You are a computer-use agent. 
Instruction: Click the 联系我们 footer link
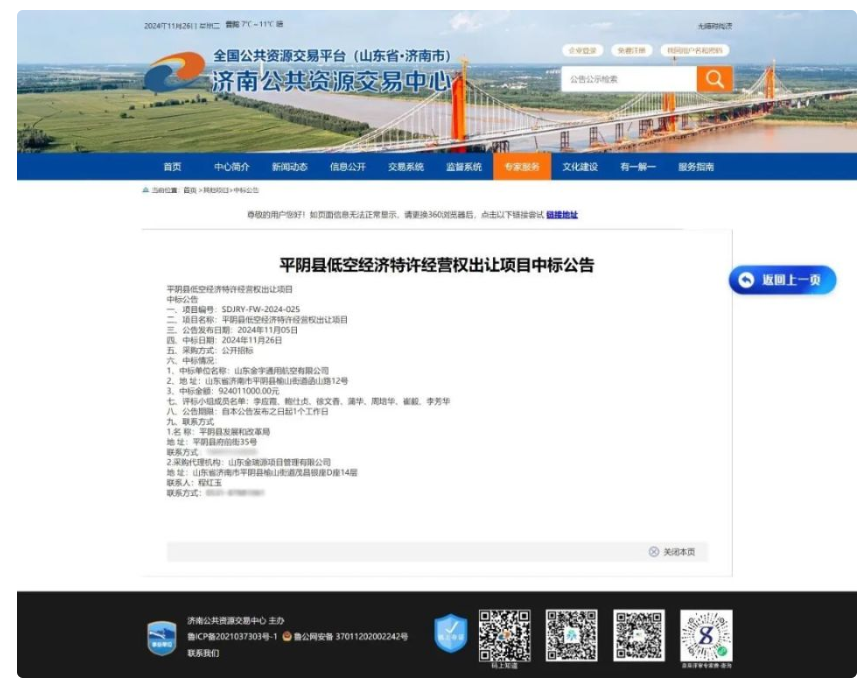tap(203, 653)
